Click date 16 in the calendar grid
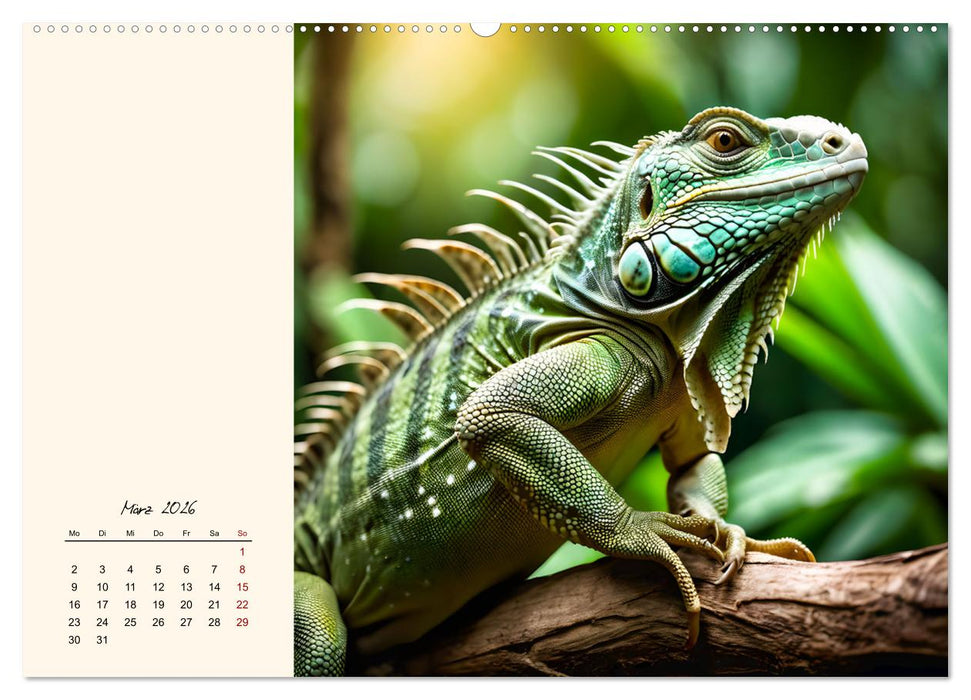 (x=74, y=603)
